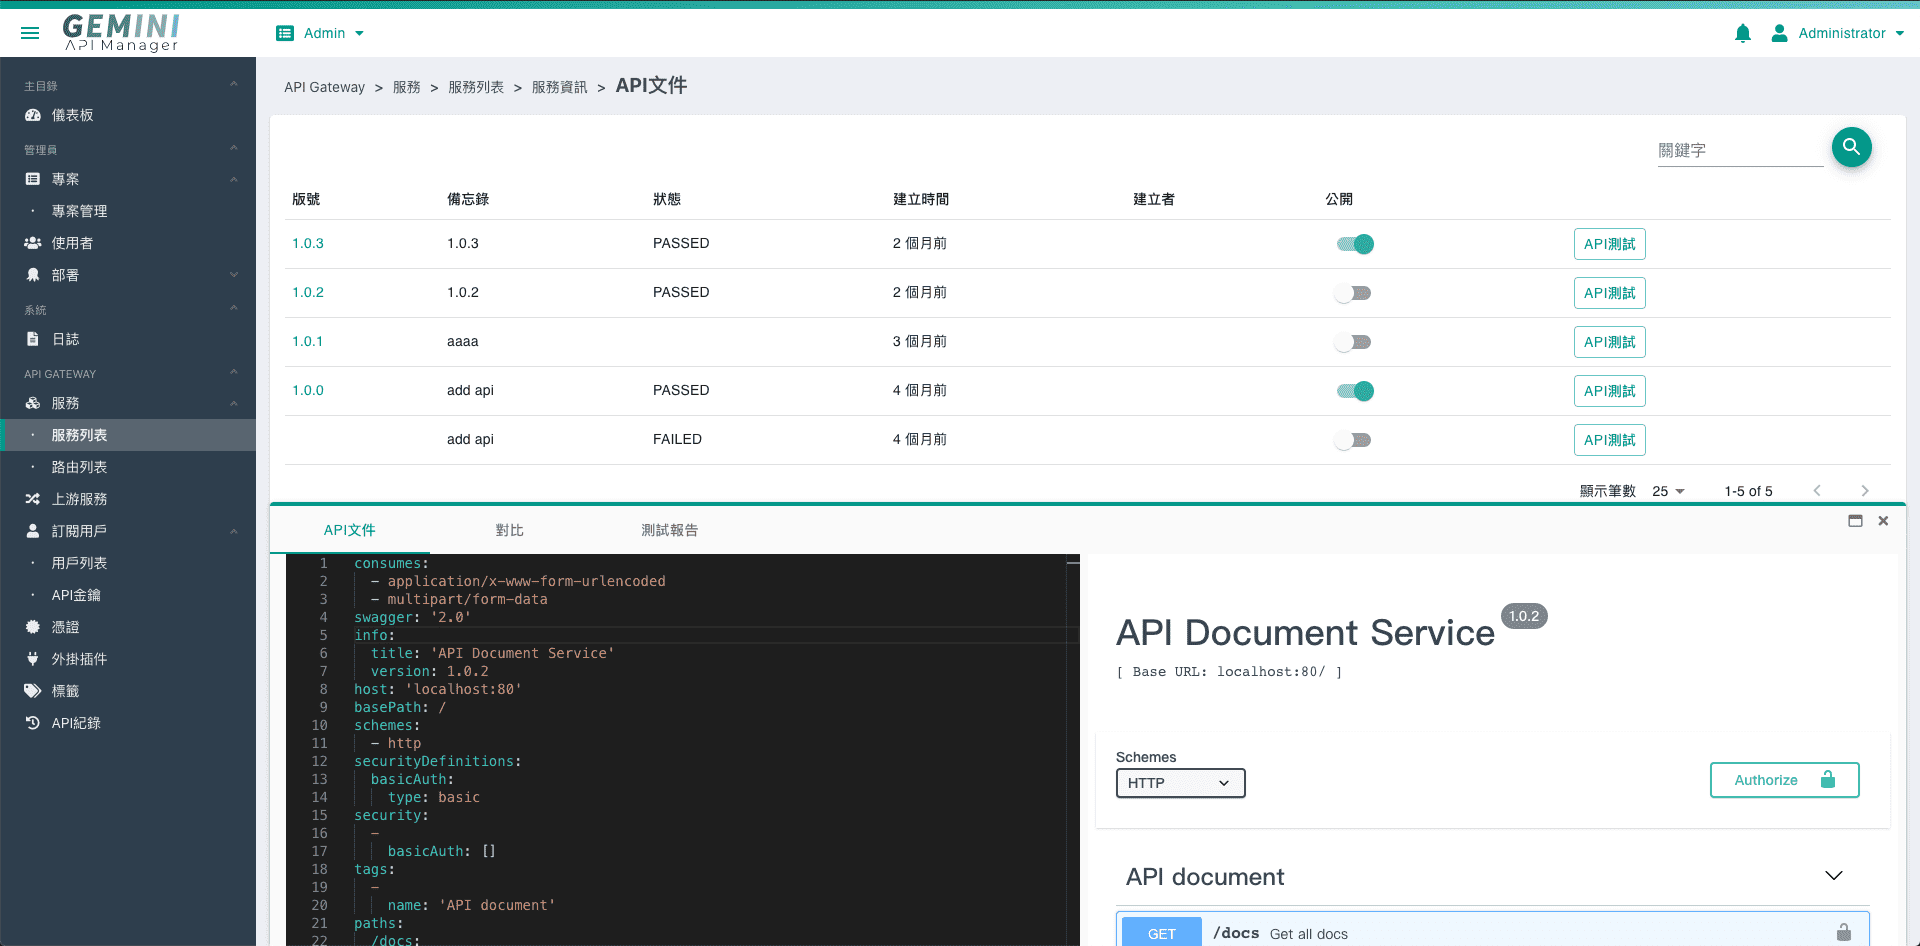The height and width of the screenshot is (946, 1920).
Task: Select 服務列表 in sidebar
Action: (128, 435)
